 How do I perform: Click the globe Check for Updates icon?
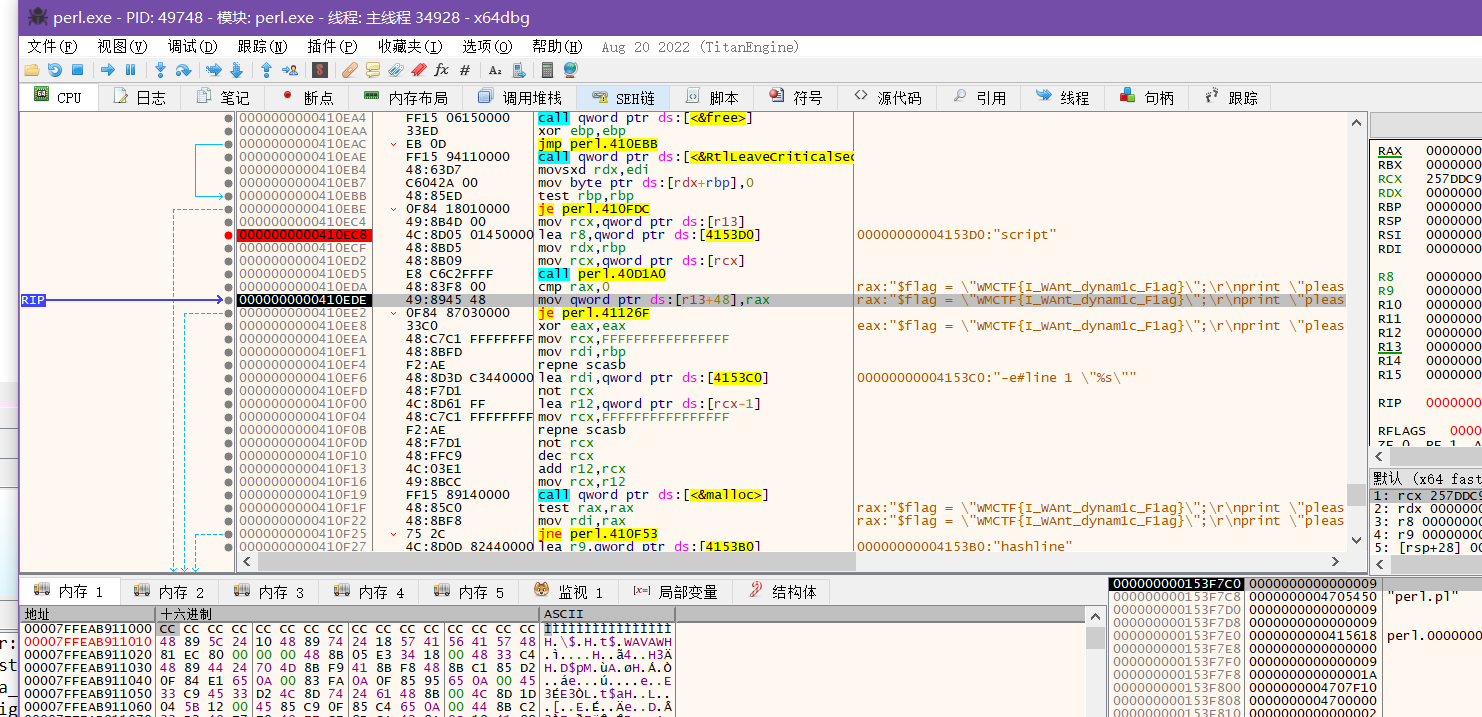570,70
